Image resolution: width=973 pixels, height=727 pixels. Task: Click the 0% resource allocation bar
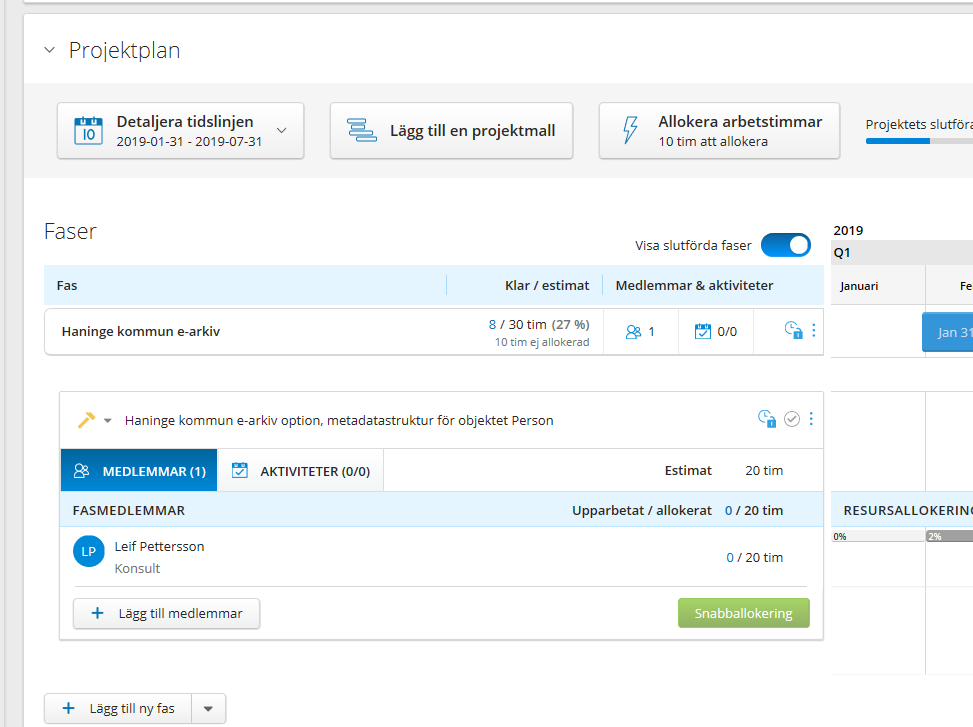(878, 537)
